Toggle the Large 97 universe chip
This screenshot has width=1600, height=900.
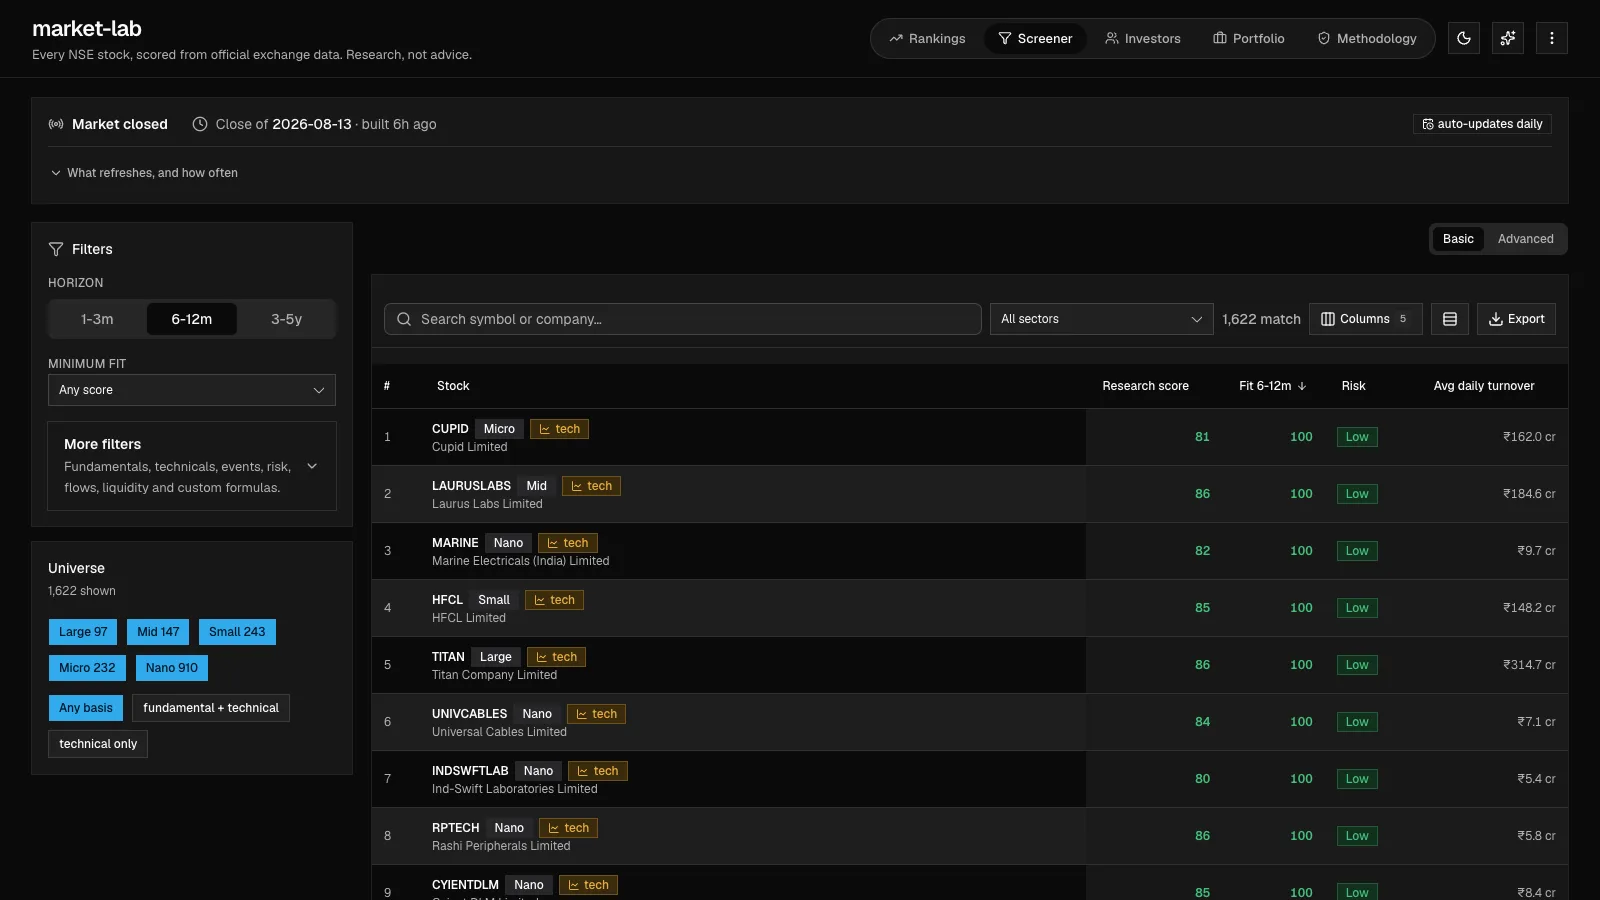click(x=83, y=632)
